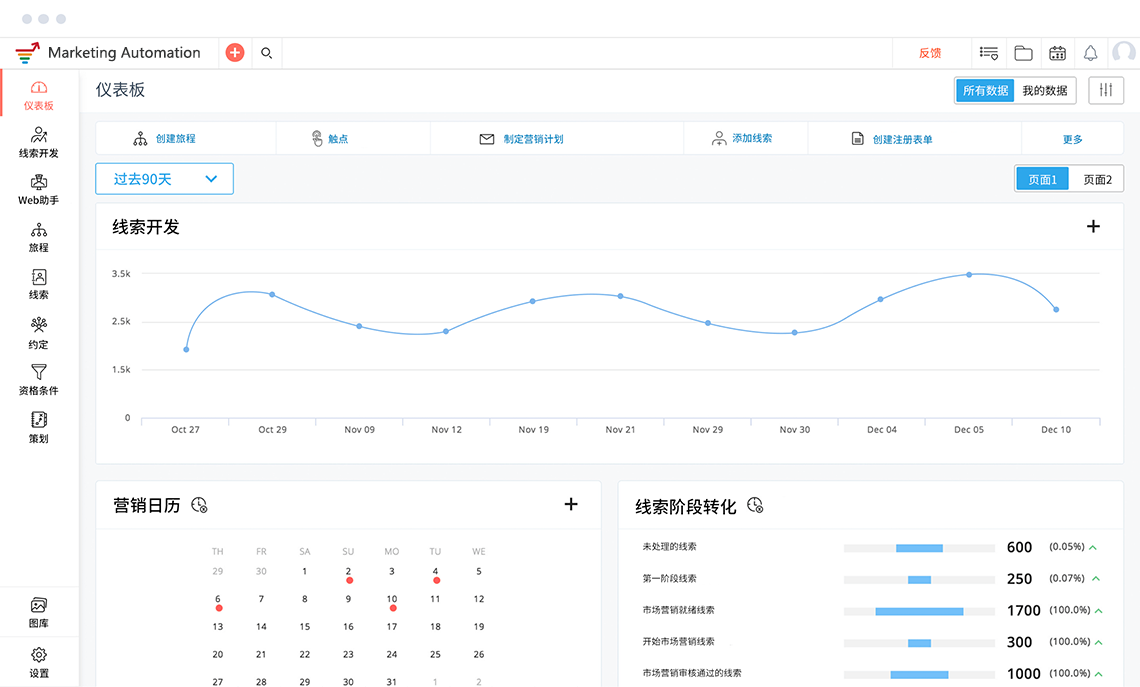The height and width of the screenshot is (687, 1140).
Task: Select the 所有数据 view toggle
Action: click(987, 90)
